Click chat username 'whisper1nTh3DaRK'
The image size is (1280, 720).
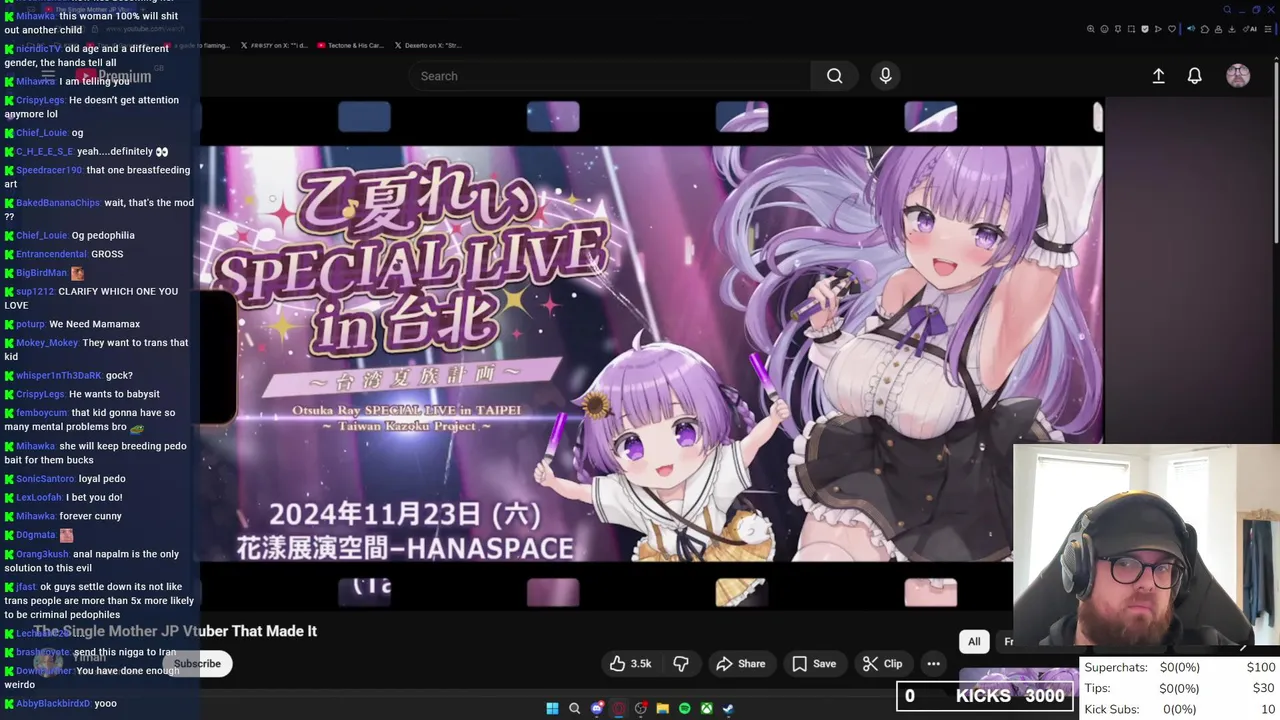[59, 376]
